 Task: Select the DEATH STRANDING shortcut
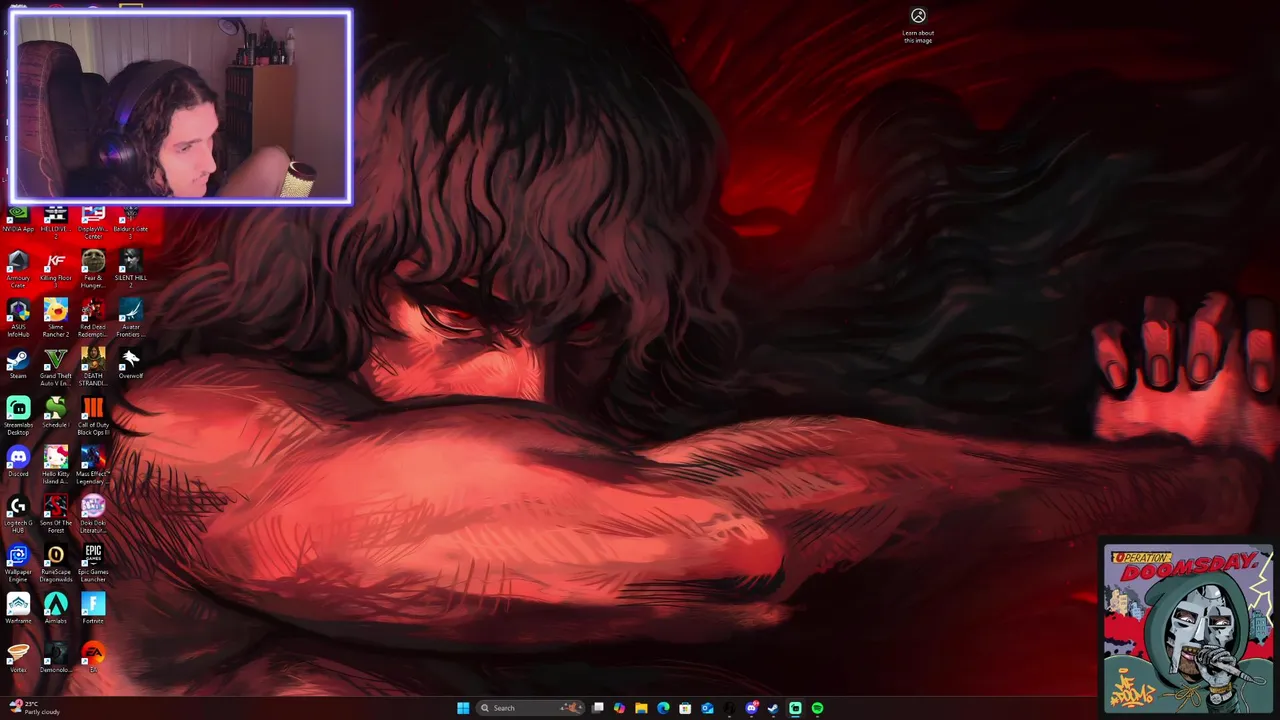tap(93, 367)
